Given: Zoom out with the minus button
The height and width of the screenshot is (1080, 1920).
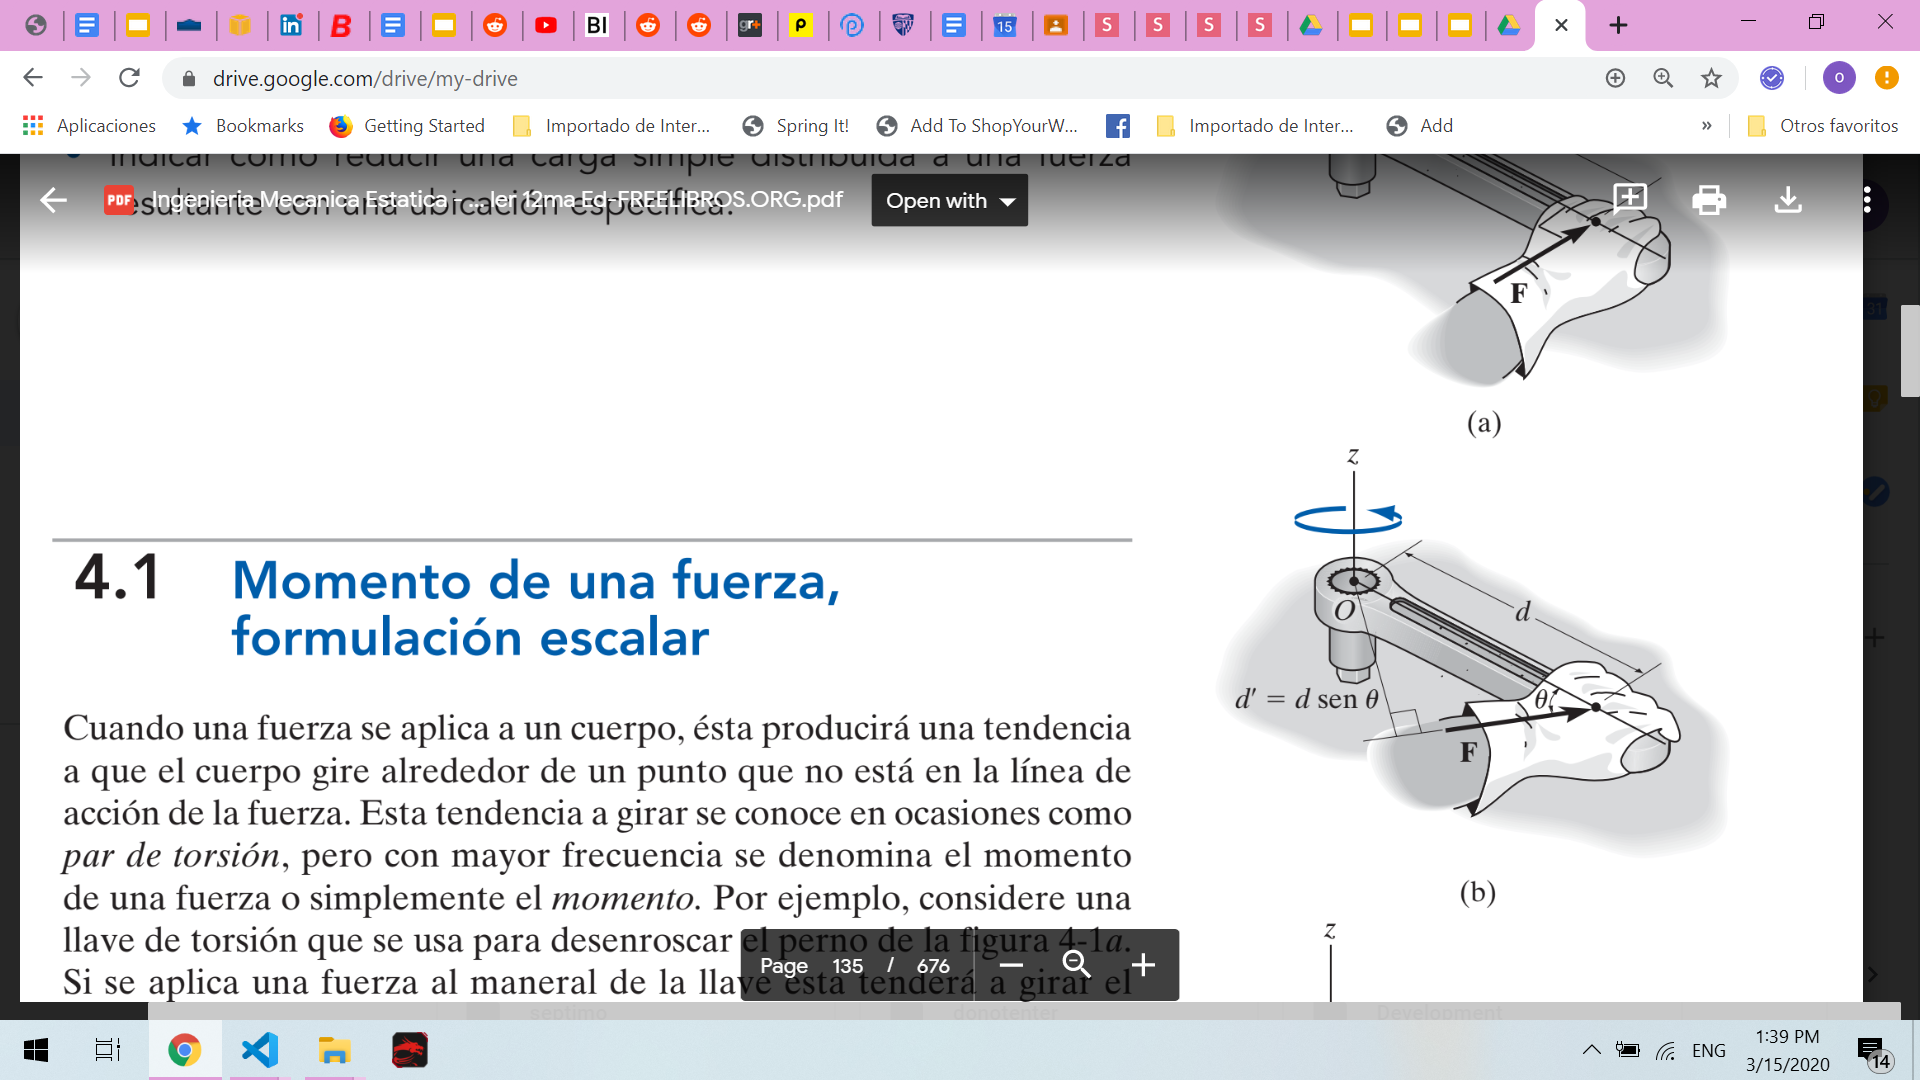Looking at the screenshot, I should [x=1011, y=965].
